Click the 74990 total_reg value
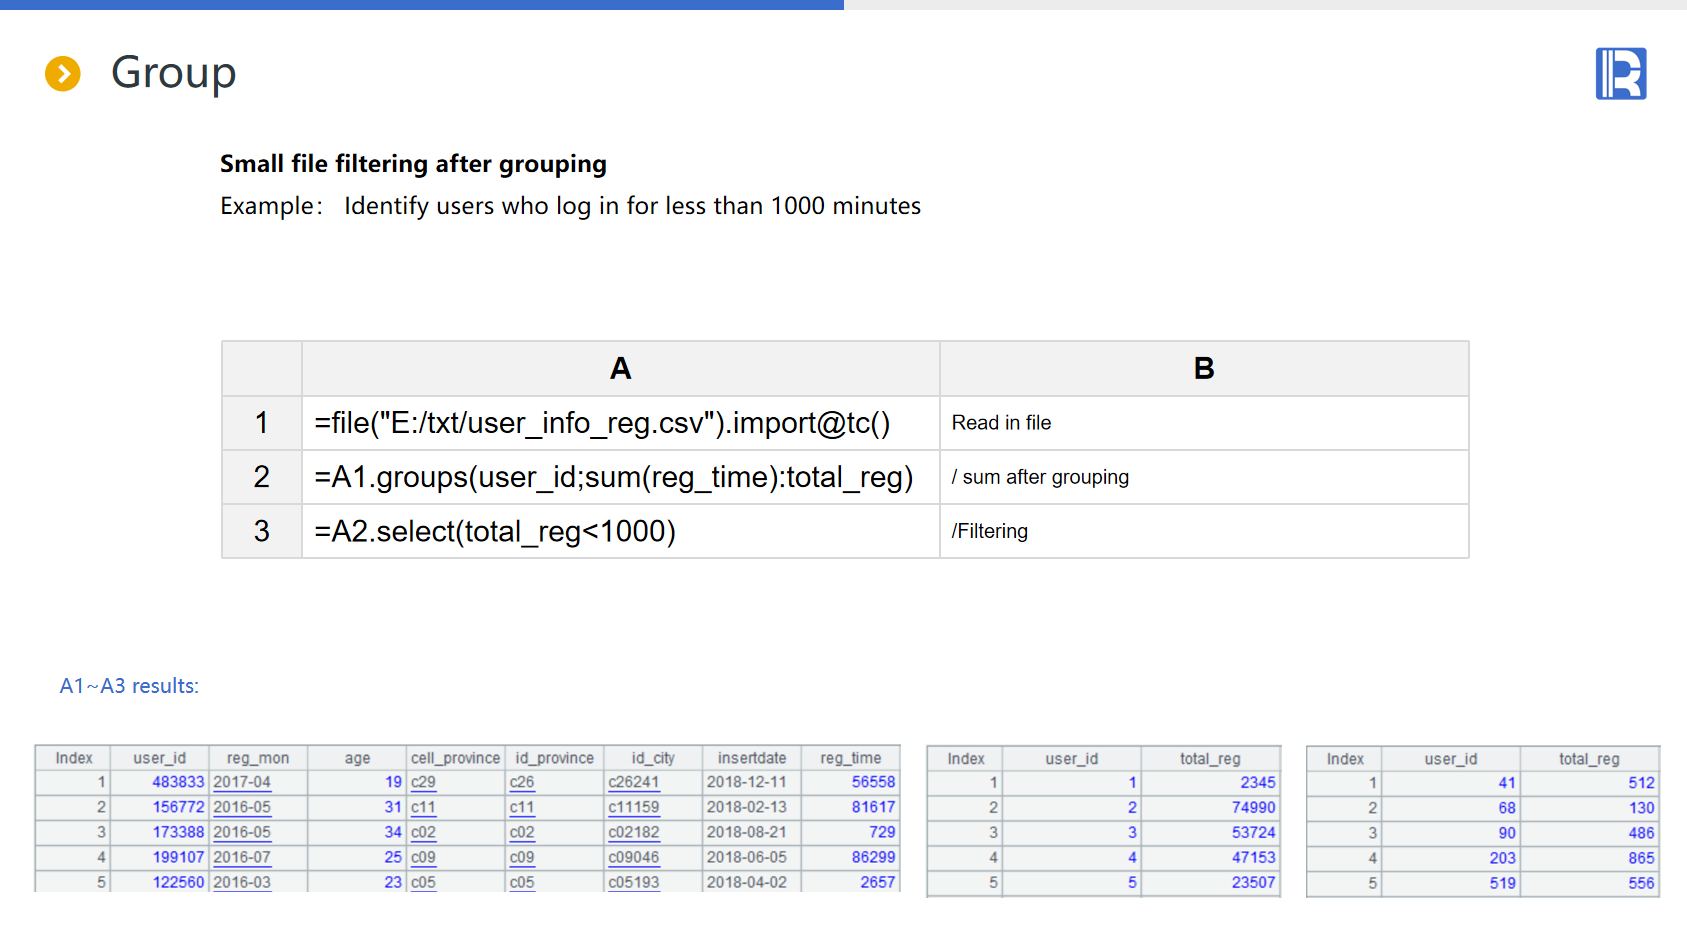This screenshot has height=949, width=1687. point(1253,808)
